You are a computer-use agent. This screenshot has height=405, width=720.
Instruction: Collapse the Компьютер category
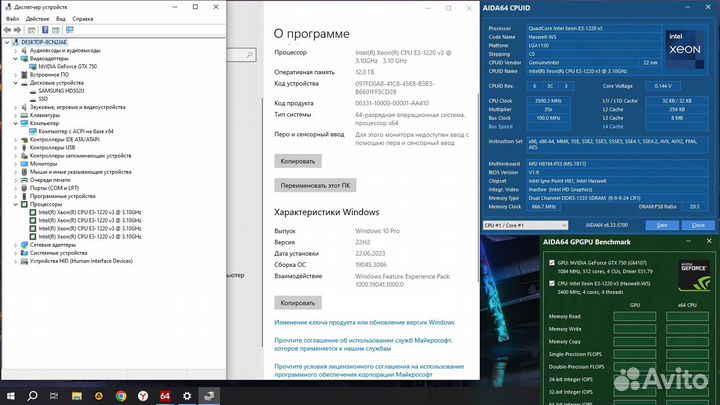coord(16,124)
